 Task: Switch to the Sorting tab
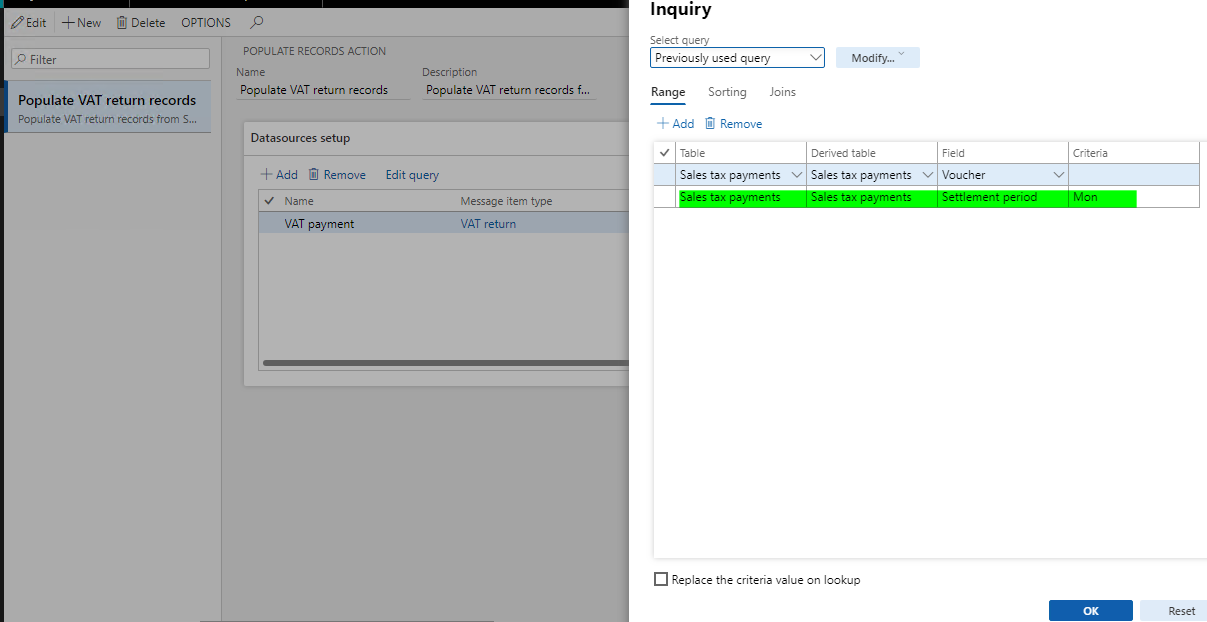(727, 92)
